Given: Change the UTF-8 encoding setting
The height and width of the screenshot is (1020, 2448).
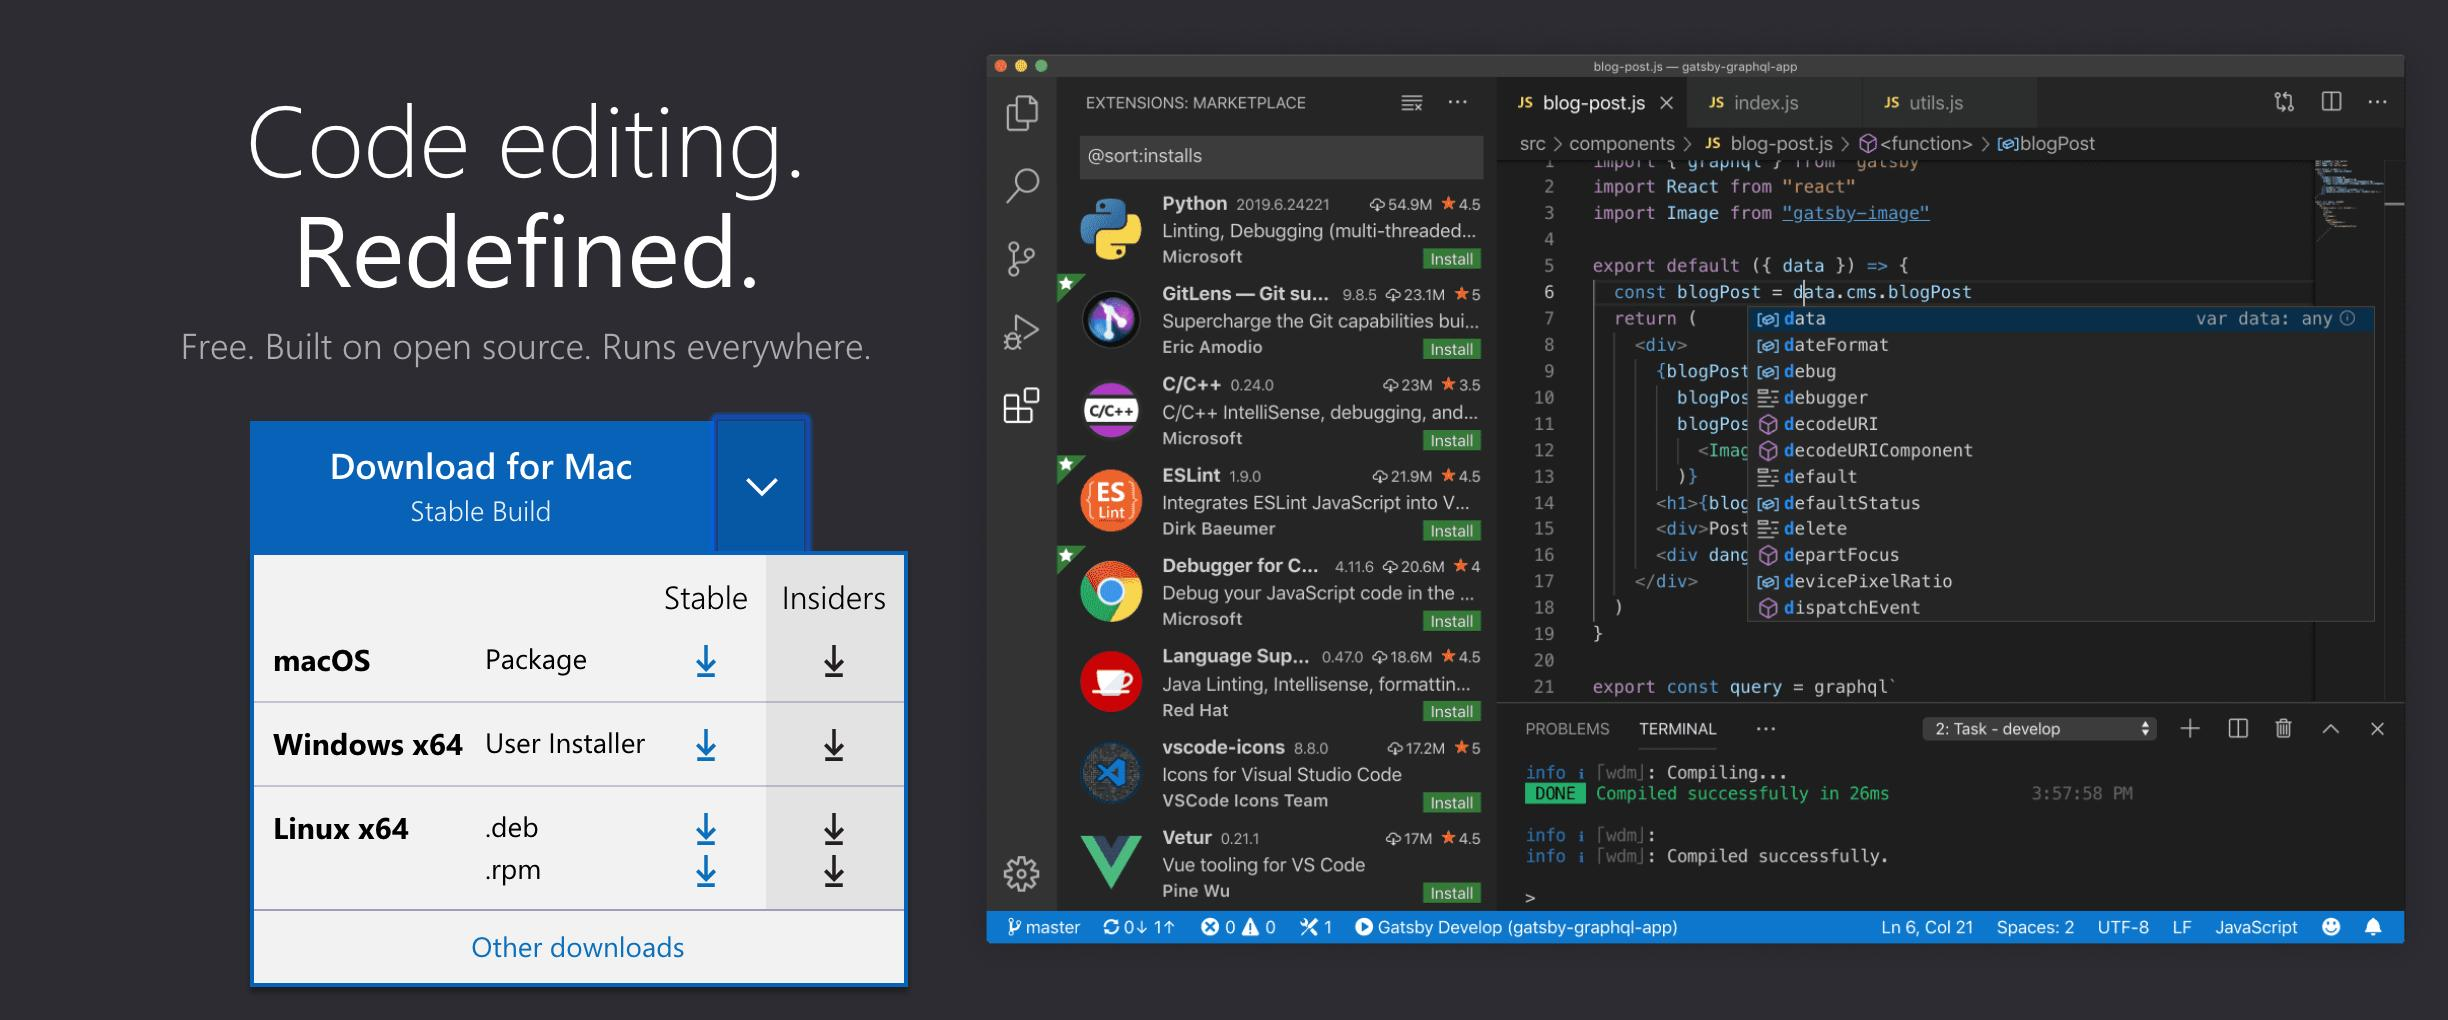Looking at the screenshot, I should [2123, 927].
